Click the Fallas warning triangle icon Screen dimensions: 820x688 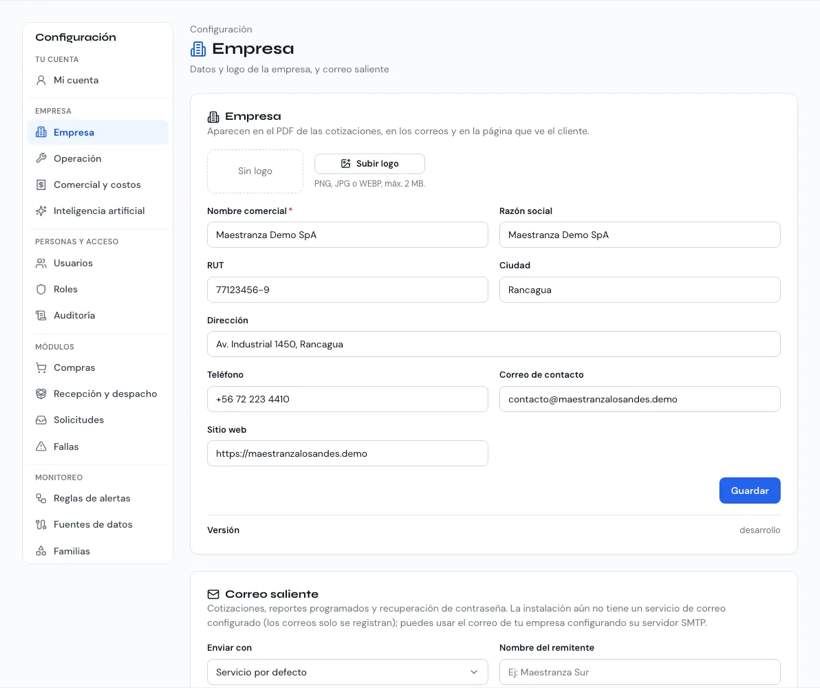click(41, 446)
